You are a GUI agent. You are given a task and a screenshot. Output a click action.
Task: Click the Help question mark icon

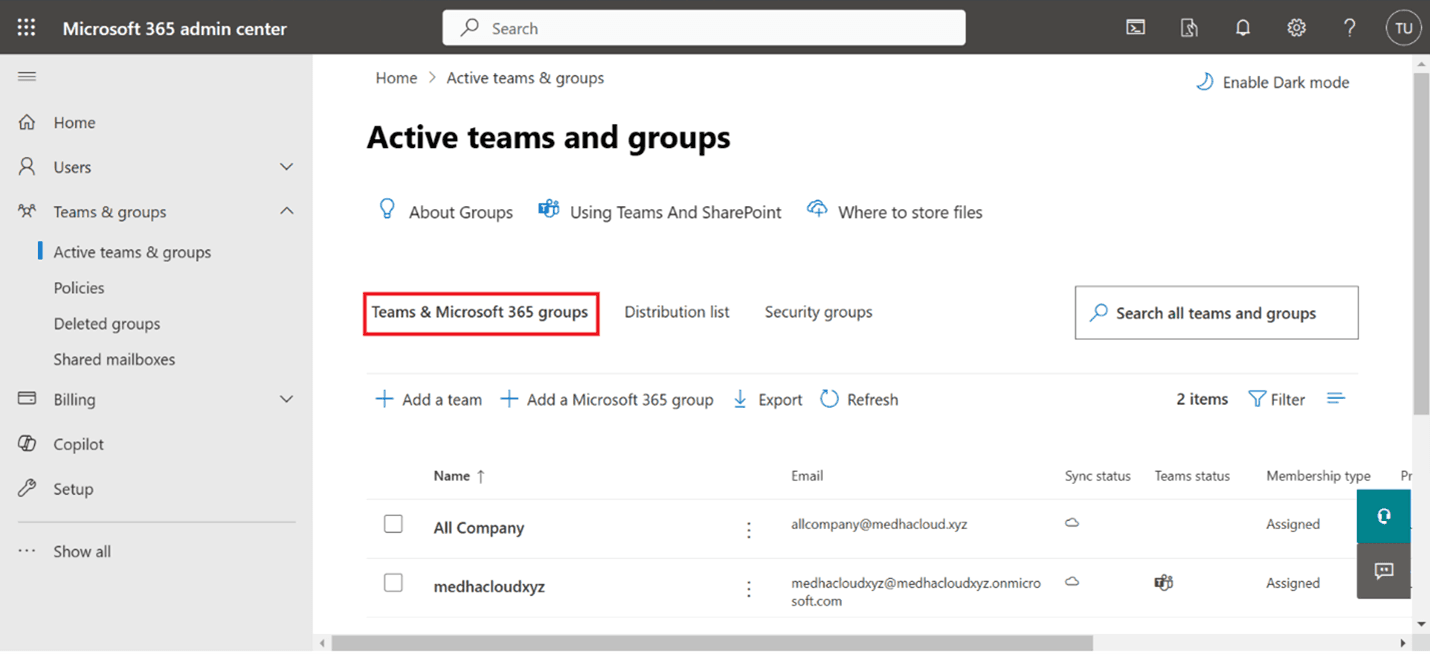pyautogui.click(x=1349, y=27)
